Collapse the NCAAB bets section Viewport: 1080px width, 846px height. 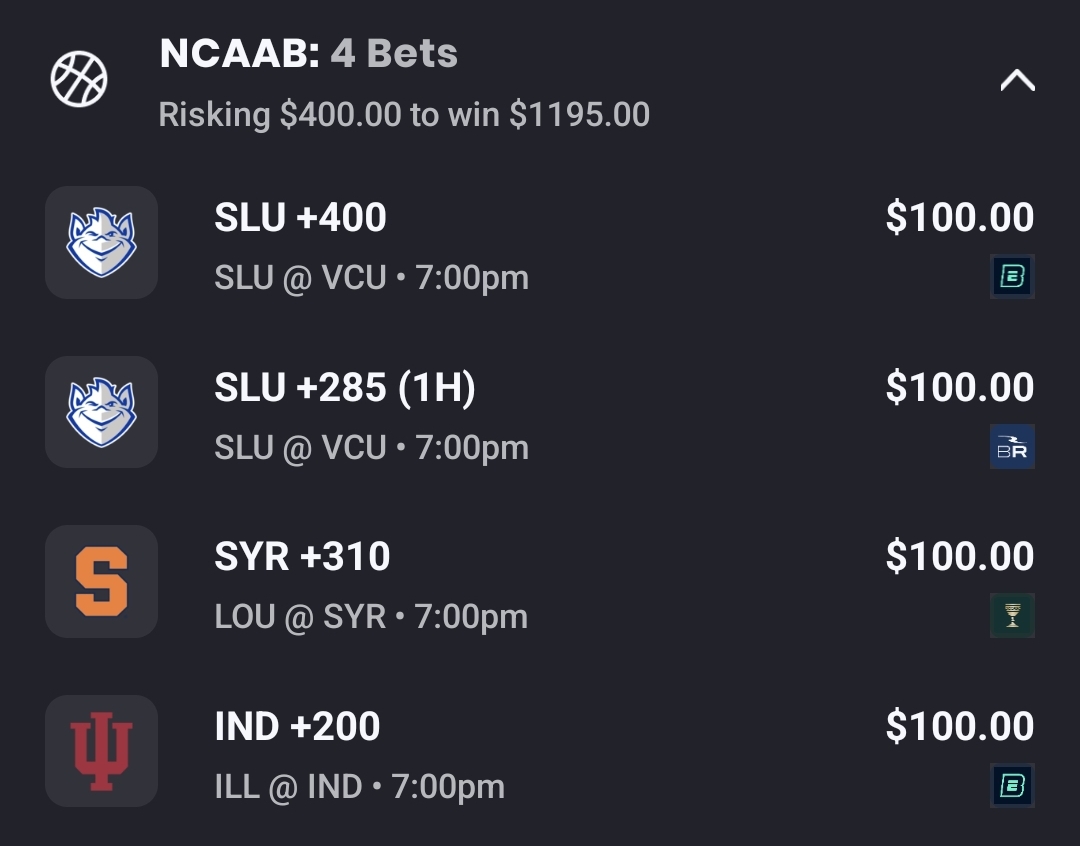pos(1017,81)
